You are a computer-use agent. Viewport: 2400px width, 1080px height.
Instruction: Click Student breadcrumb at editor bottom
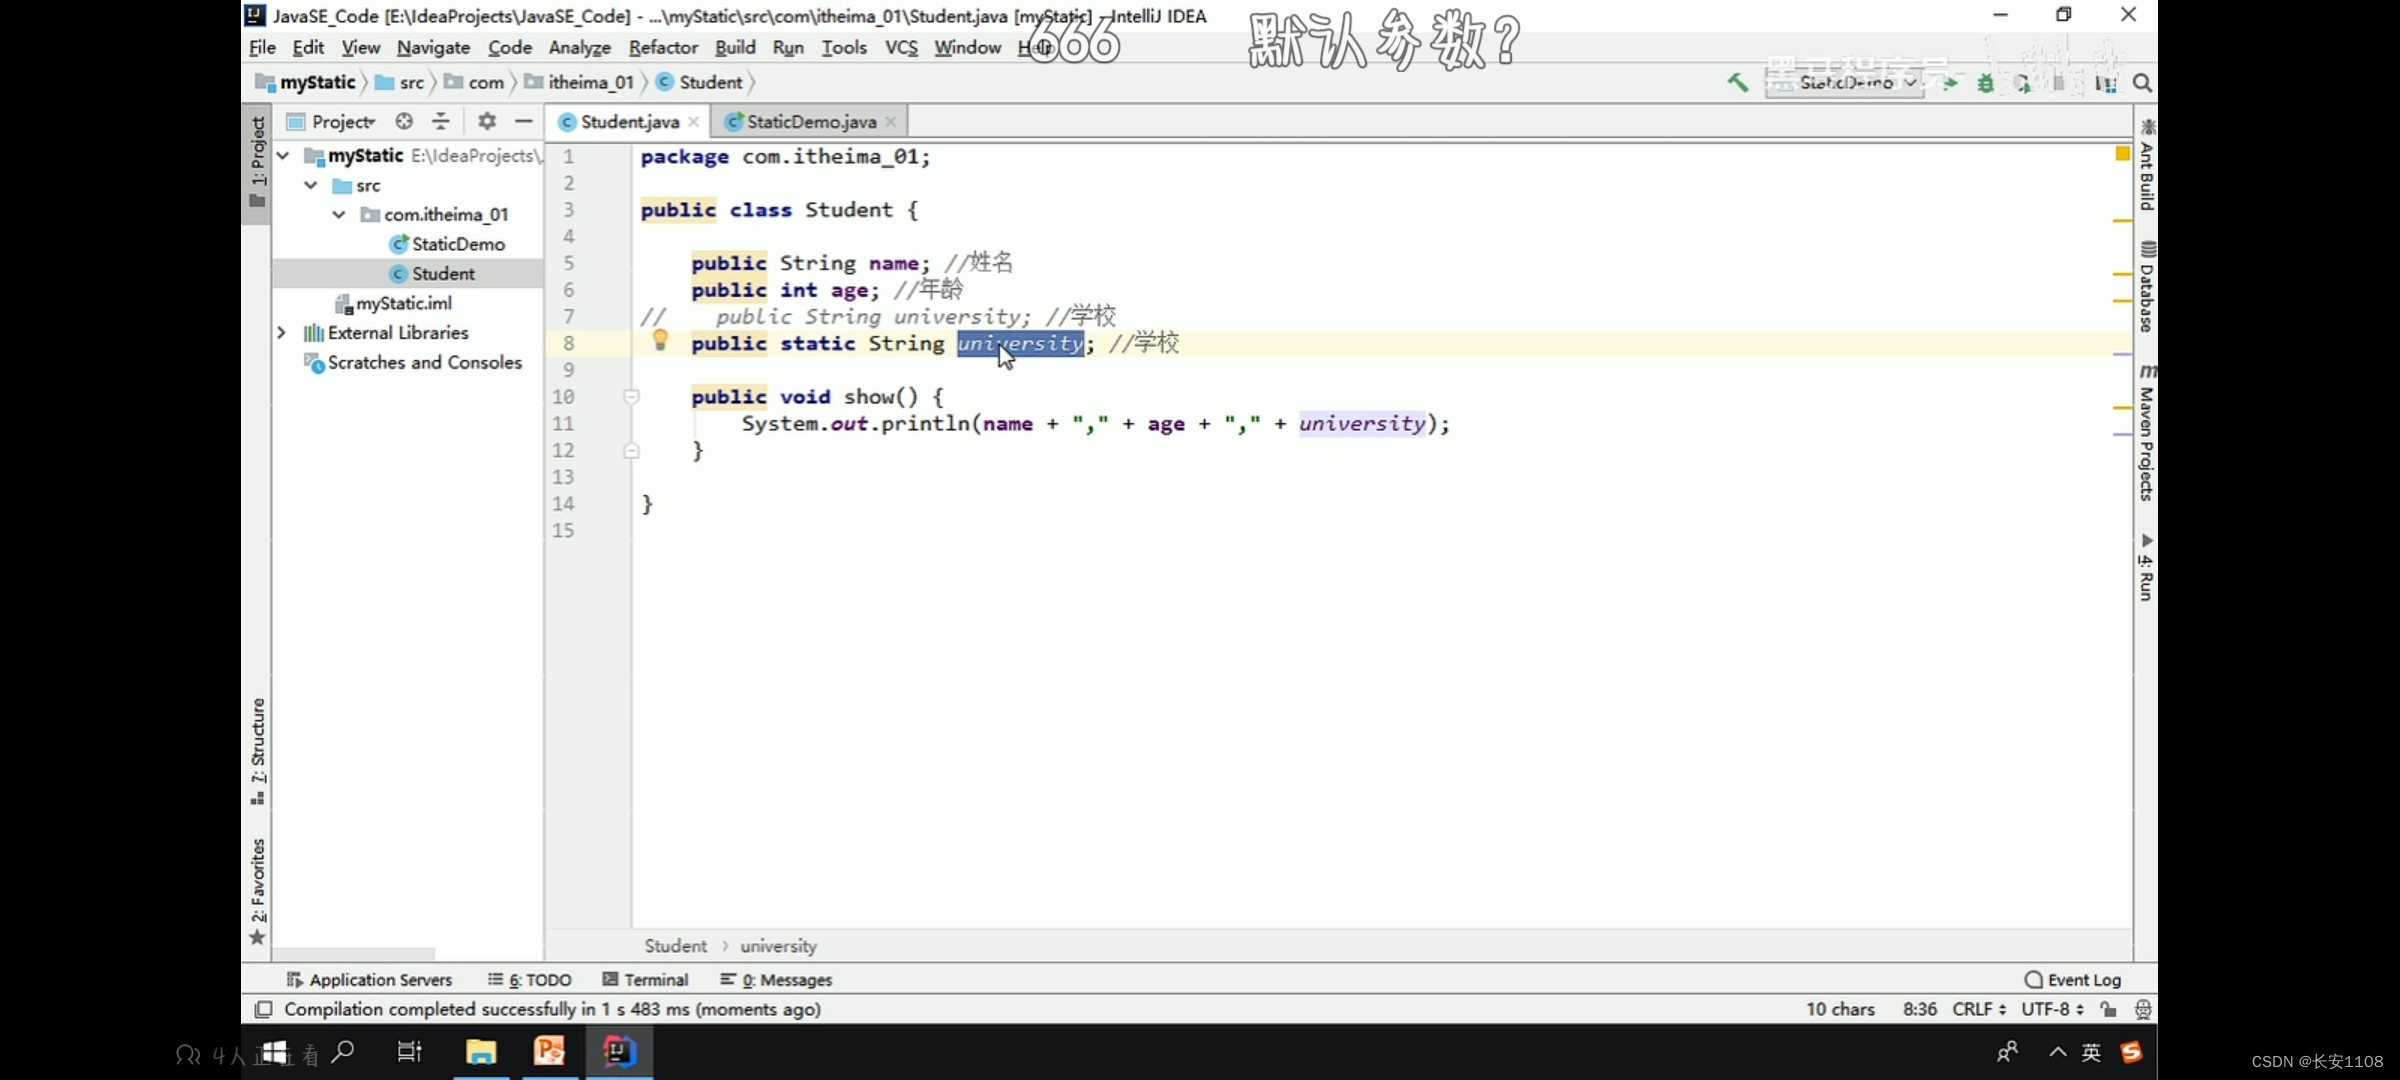(x=675, y=946)
